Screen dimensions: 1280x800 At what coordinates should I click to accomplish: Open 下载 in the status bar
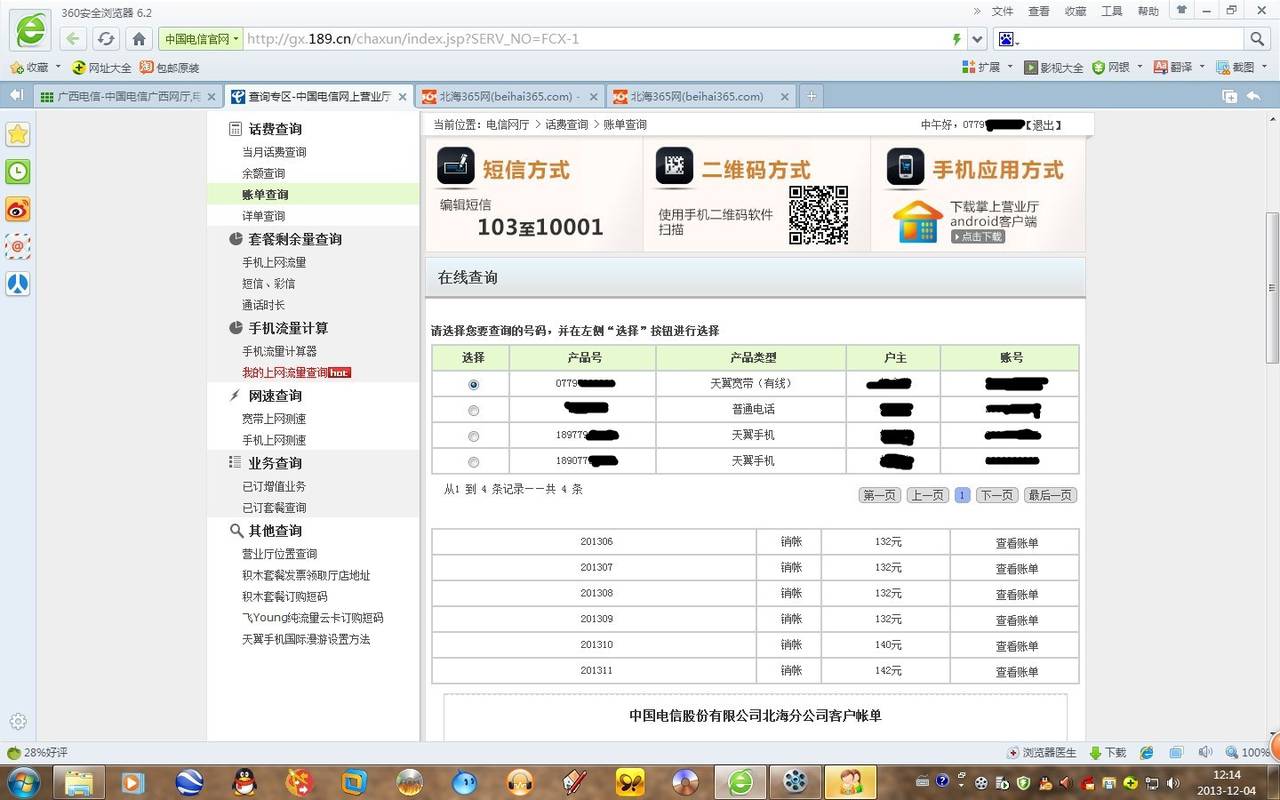click(x=1108, y=752)
